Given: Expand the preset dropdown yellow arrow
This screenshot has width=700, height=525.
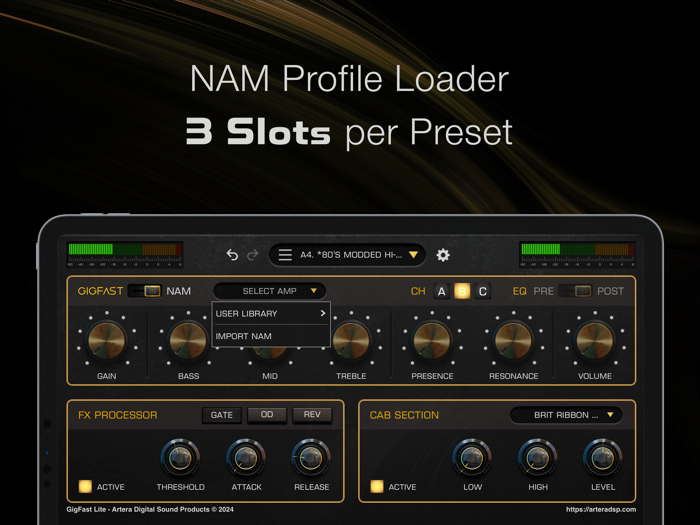Looking at the screenshot, I should (413, 255).
